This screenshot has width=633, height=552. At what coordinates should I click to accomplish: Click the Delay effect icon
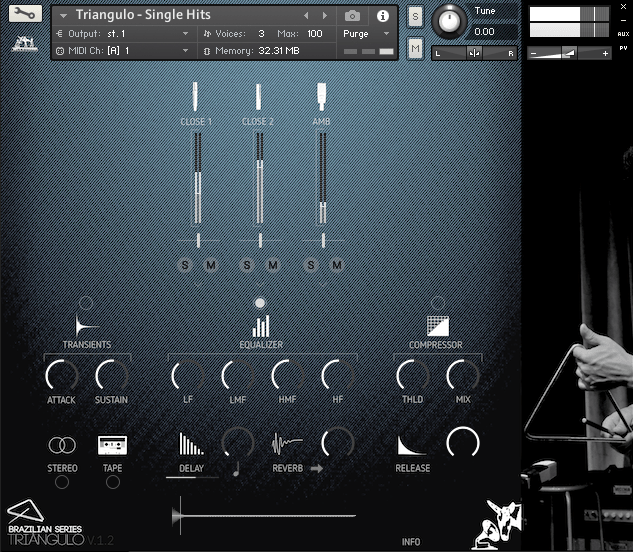coord(190,444)
